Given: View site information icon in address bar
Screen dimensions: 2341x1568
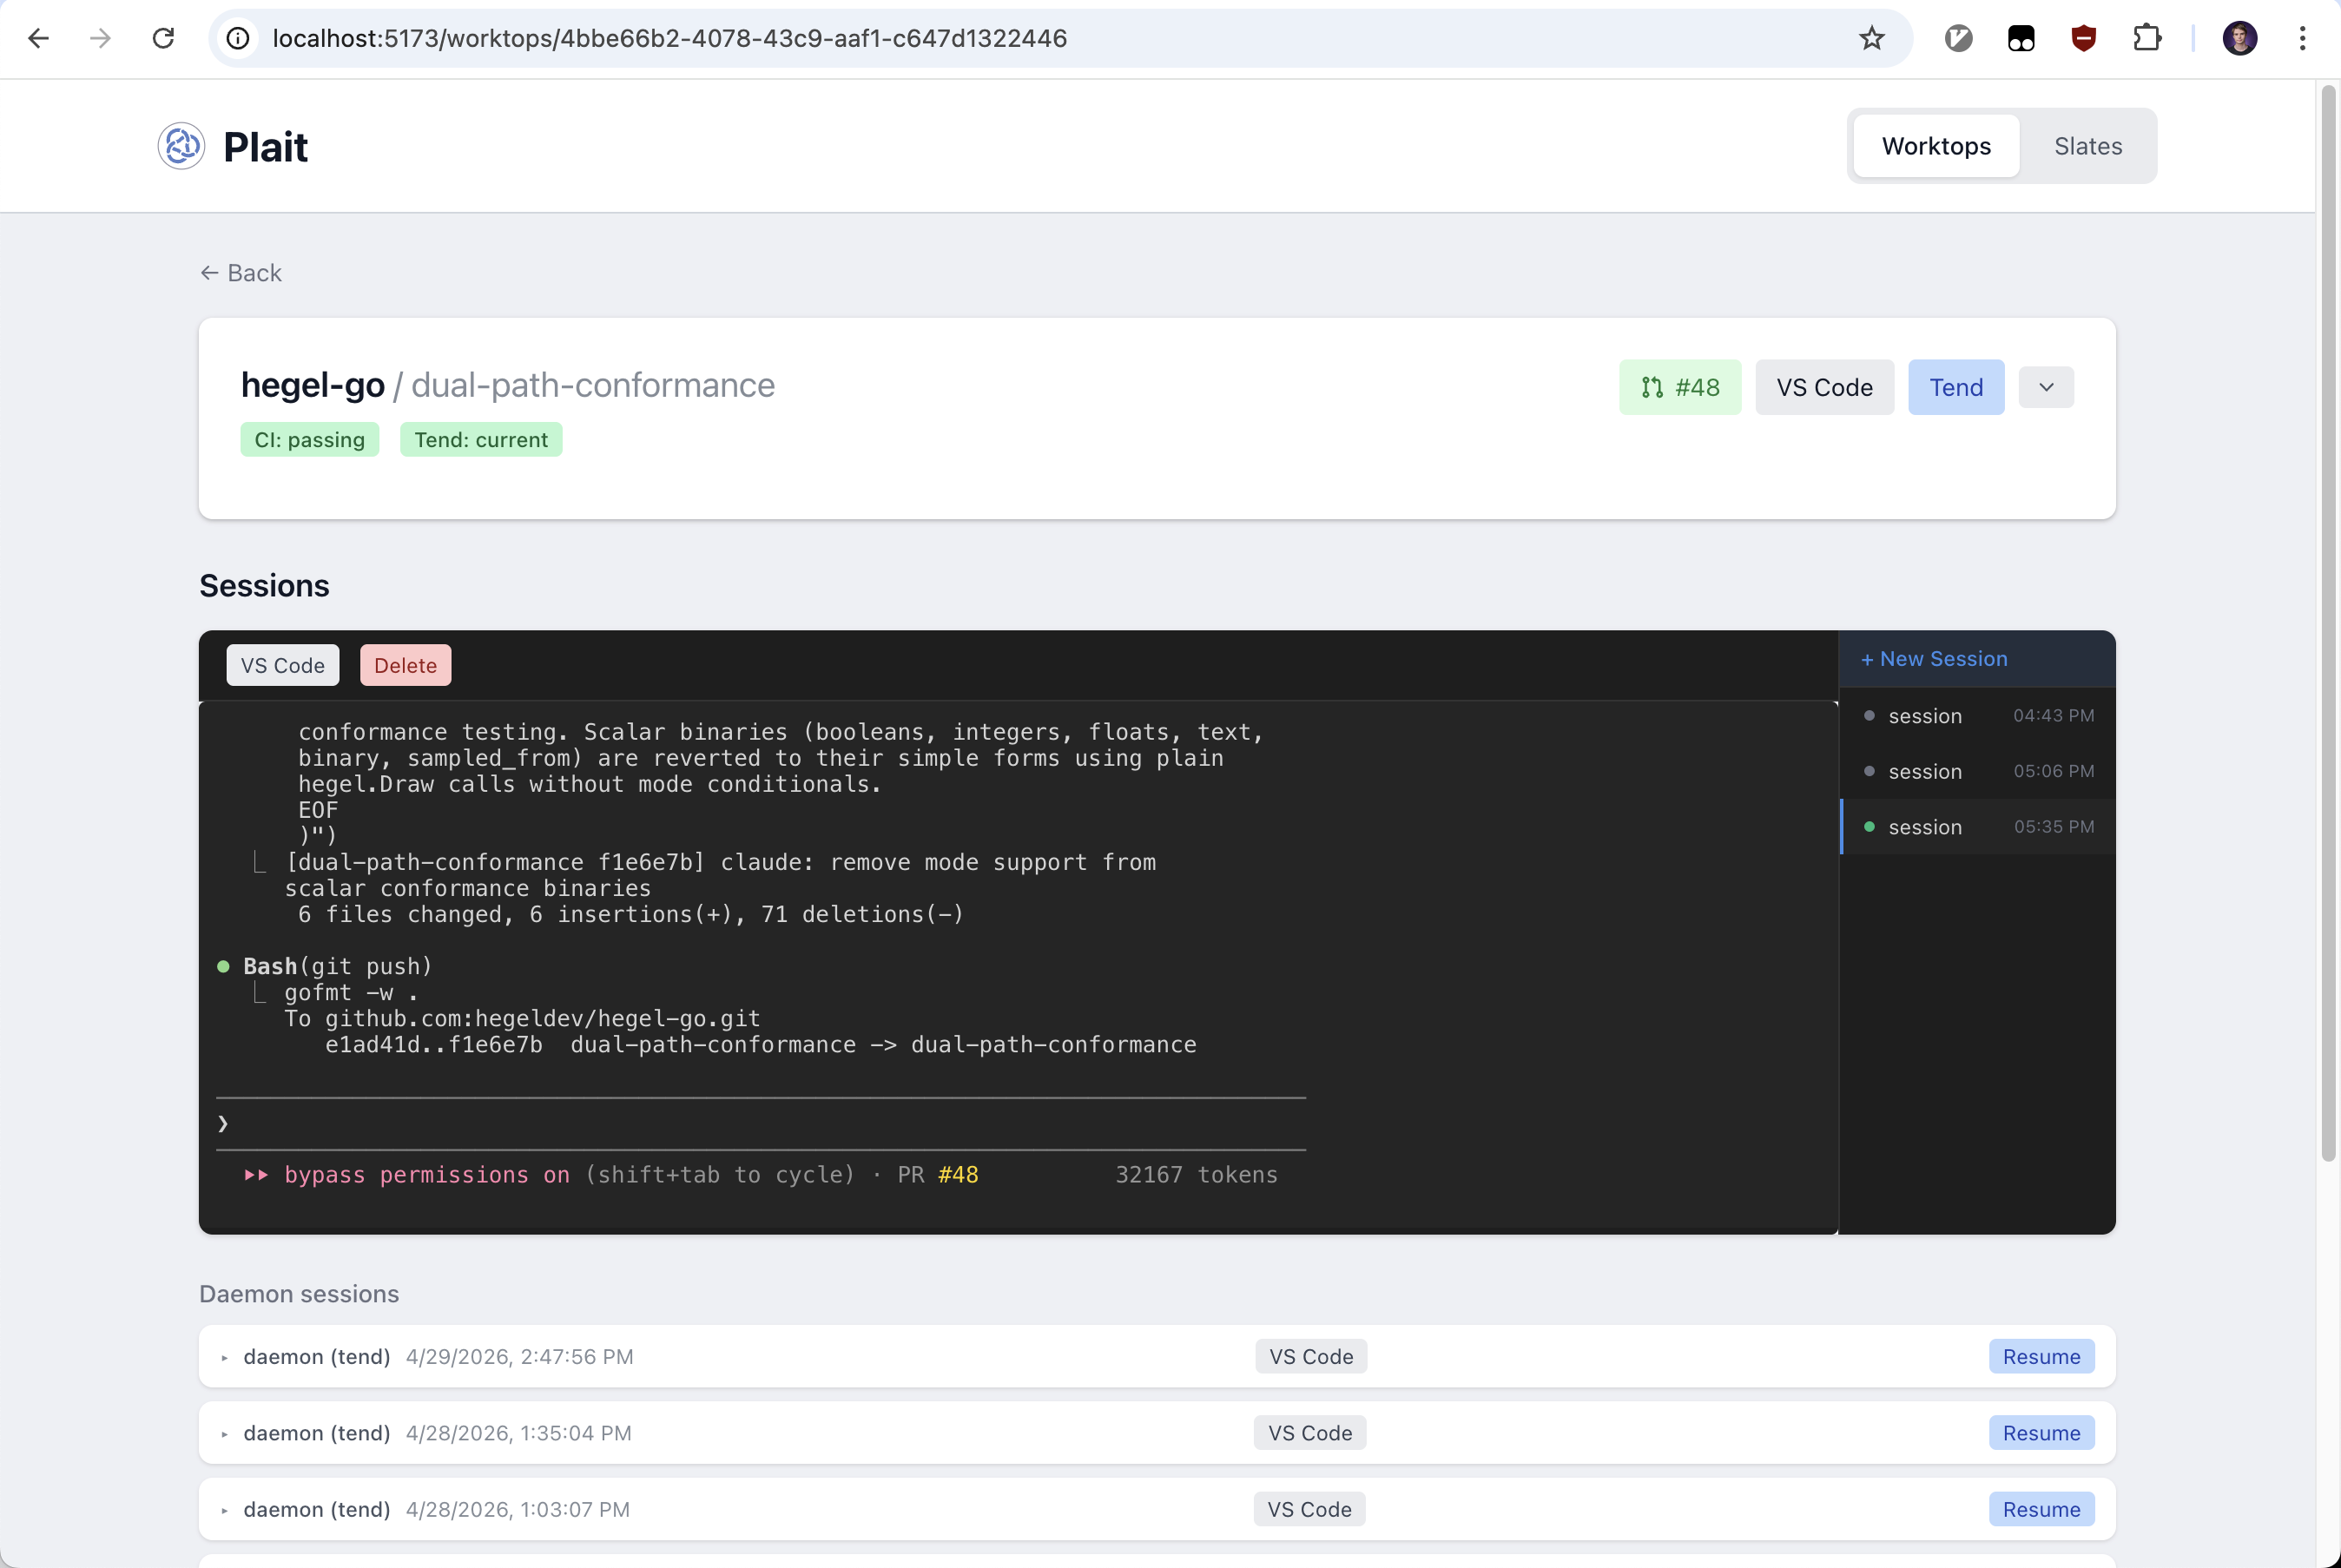Looking at the screenshot, I should click(238, 38).
